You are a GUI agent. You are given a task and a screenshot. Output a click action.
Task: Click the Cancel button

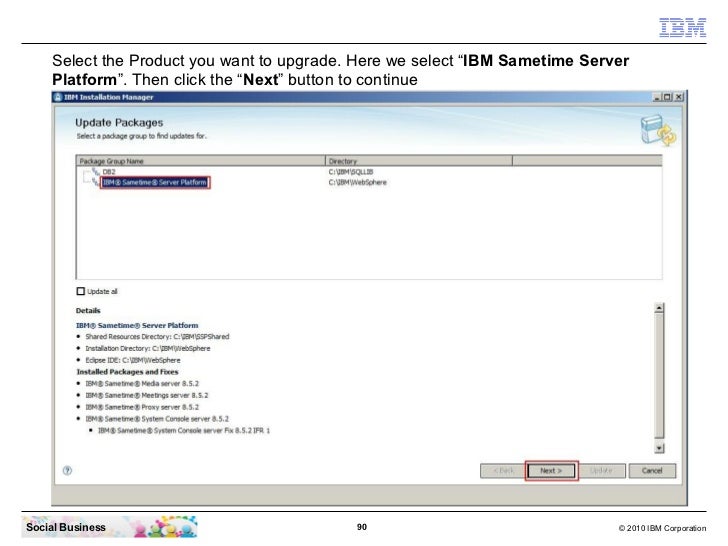click(652, 471)
